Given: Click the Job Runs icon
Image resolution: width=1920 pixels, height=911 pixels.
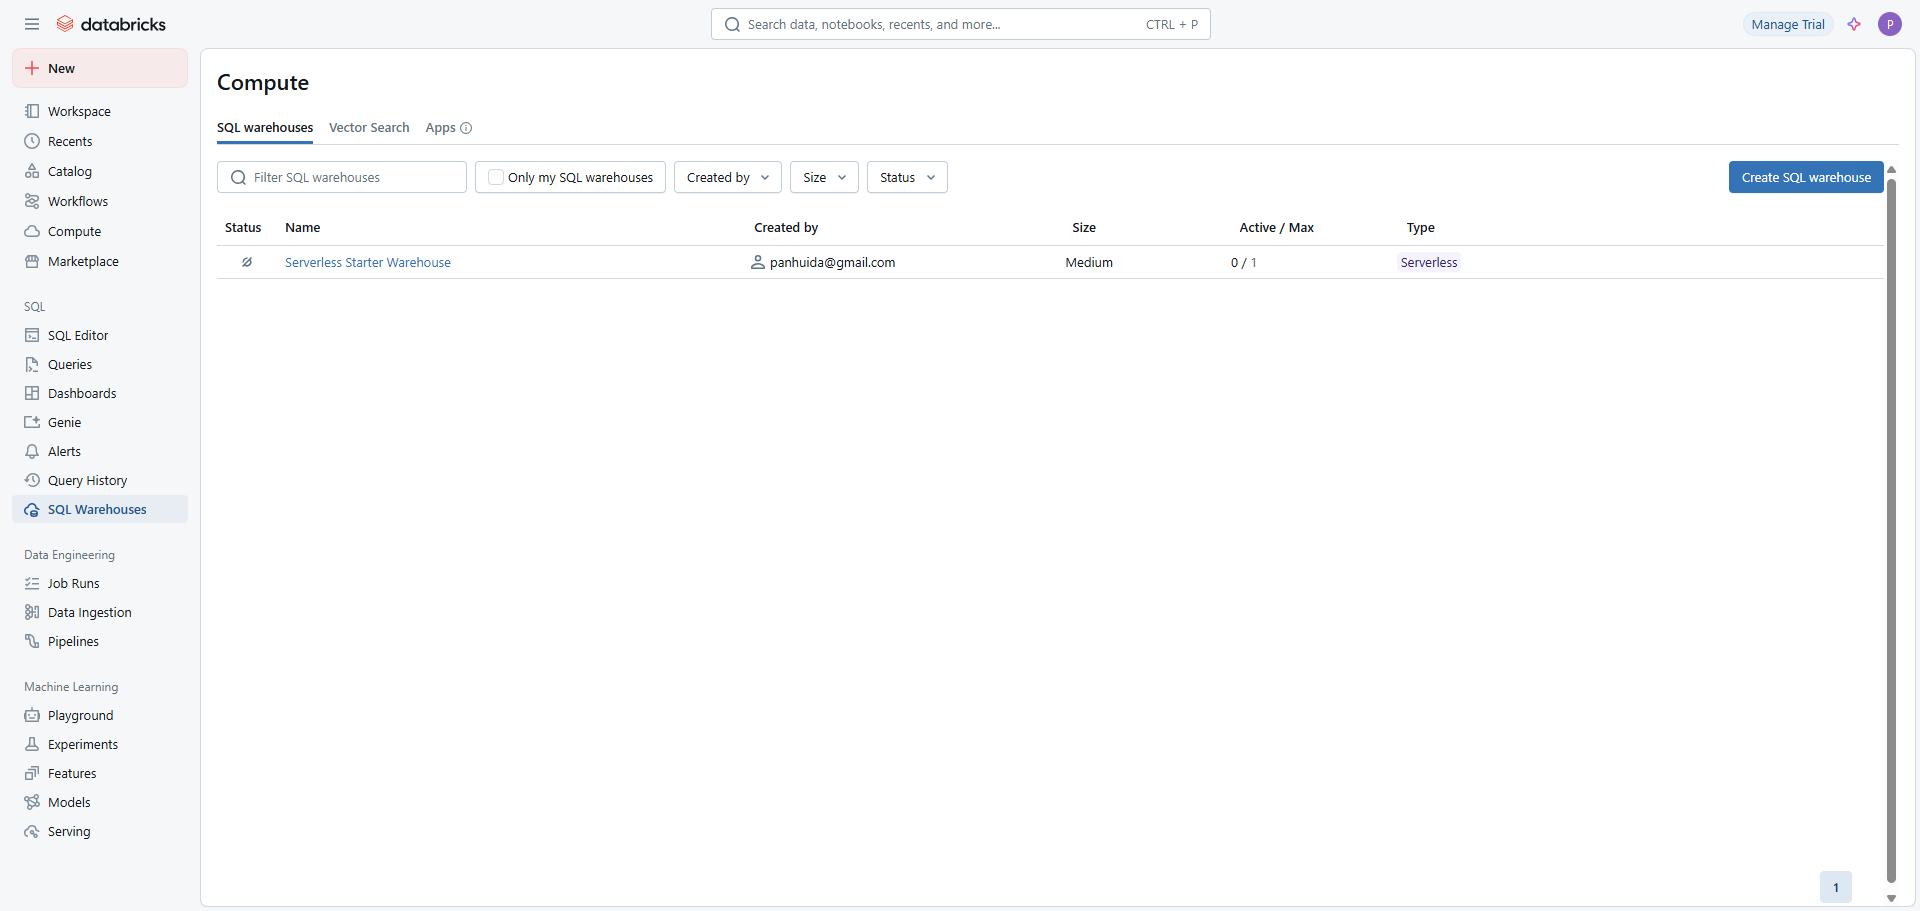Looking at the screenshot, I should 32,583.
